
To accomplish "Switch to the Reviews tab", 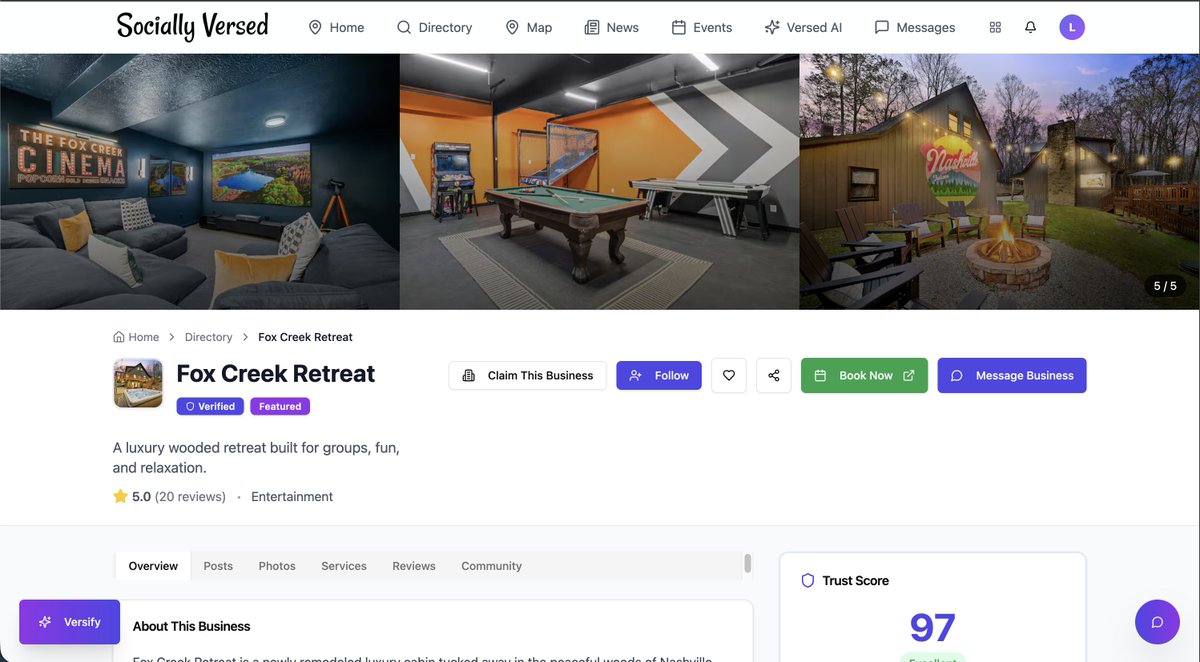I will pyautogui.click(x=414, y=566).
